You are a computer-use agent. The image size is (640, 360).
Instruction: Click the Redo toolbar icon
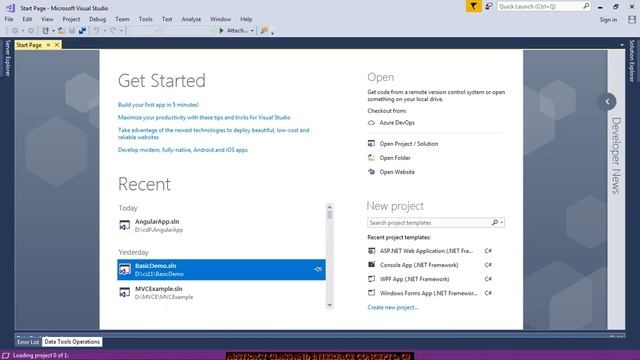pos(113,31)
